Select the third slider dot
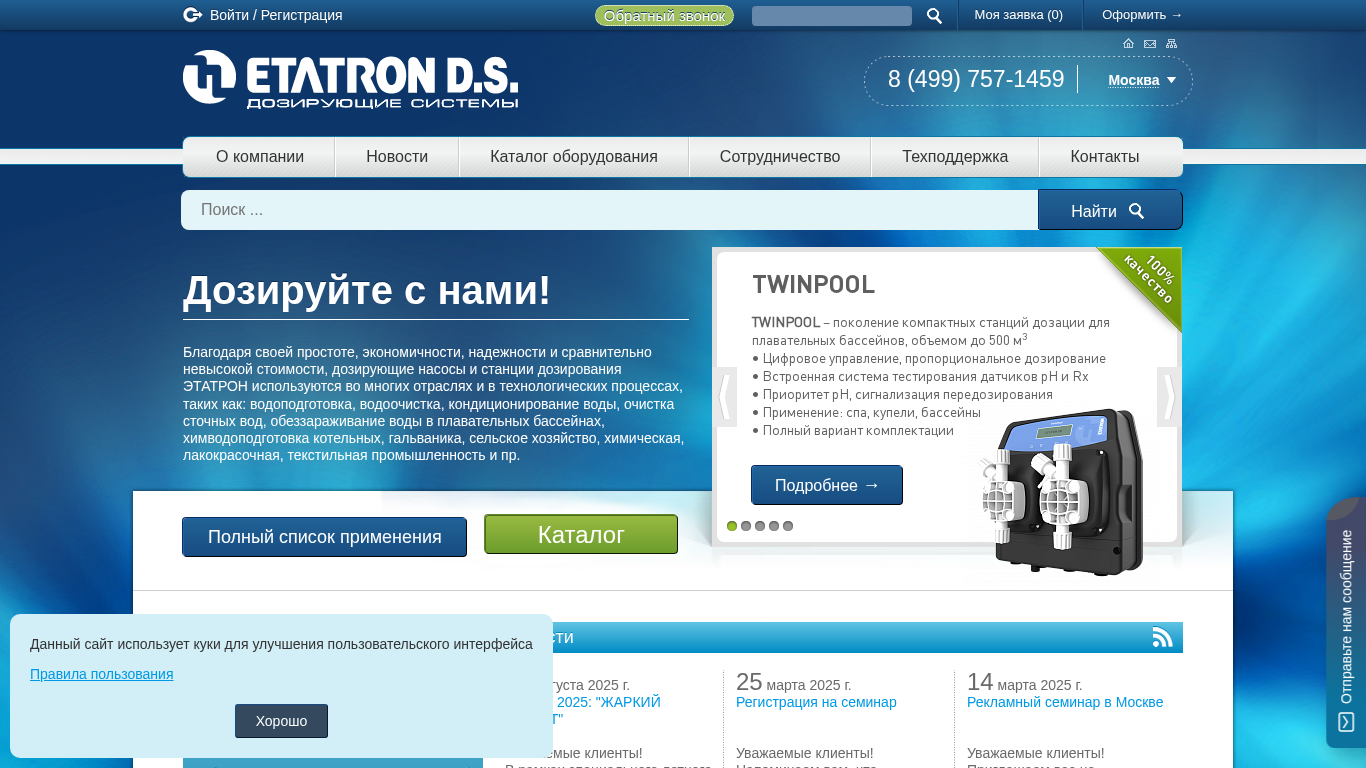 760,526
